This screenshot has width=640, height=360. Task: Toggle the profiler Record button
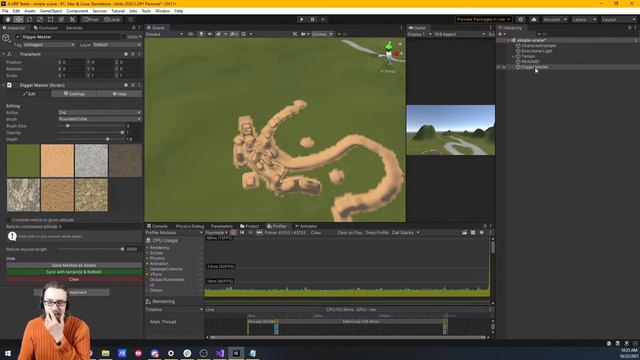pyautogui.click(x=233, y=233)
